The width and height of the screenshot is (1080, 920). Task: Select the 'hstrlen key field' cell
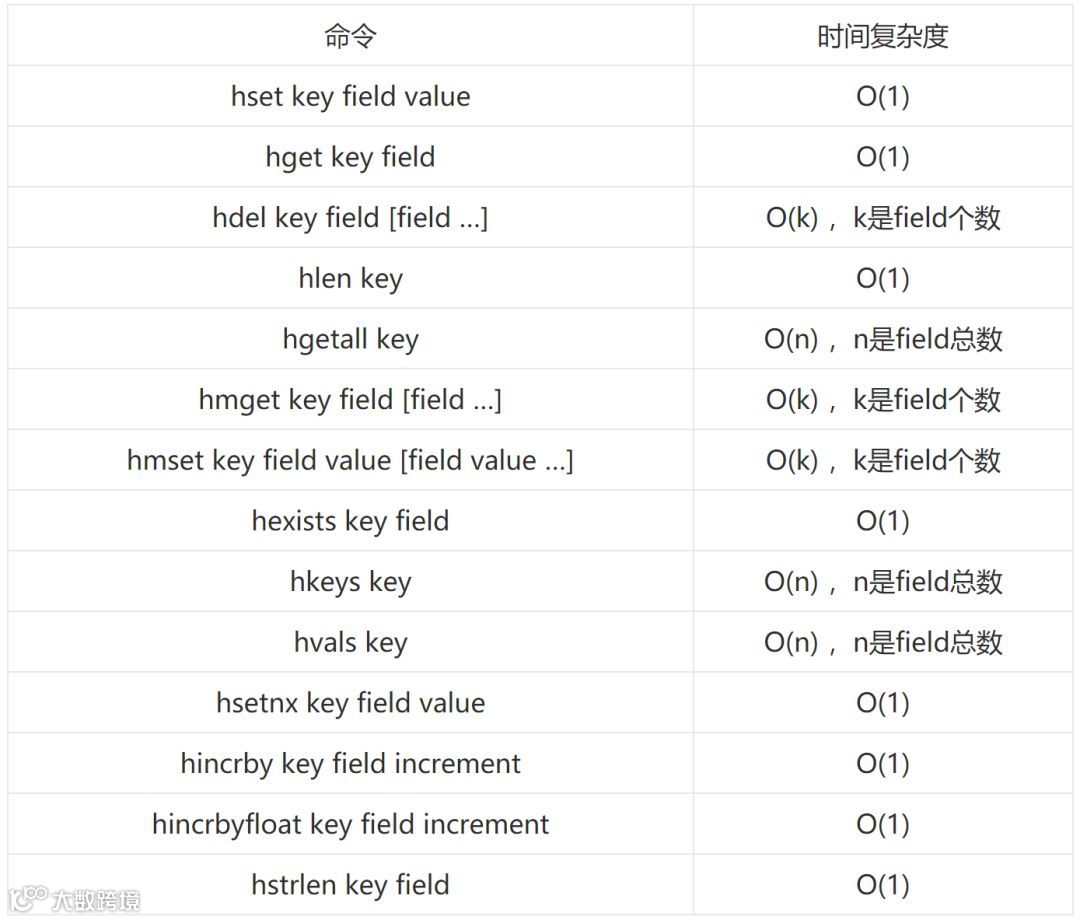351,884
